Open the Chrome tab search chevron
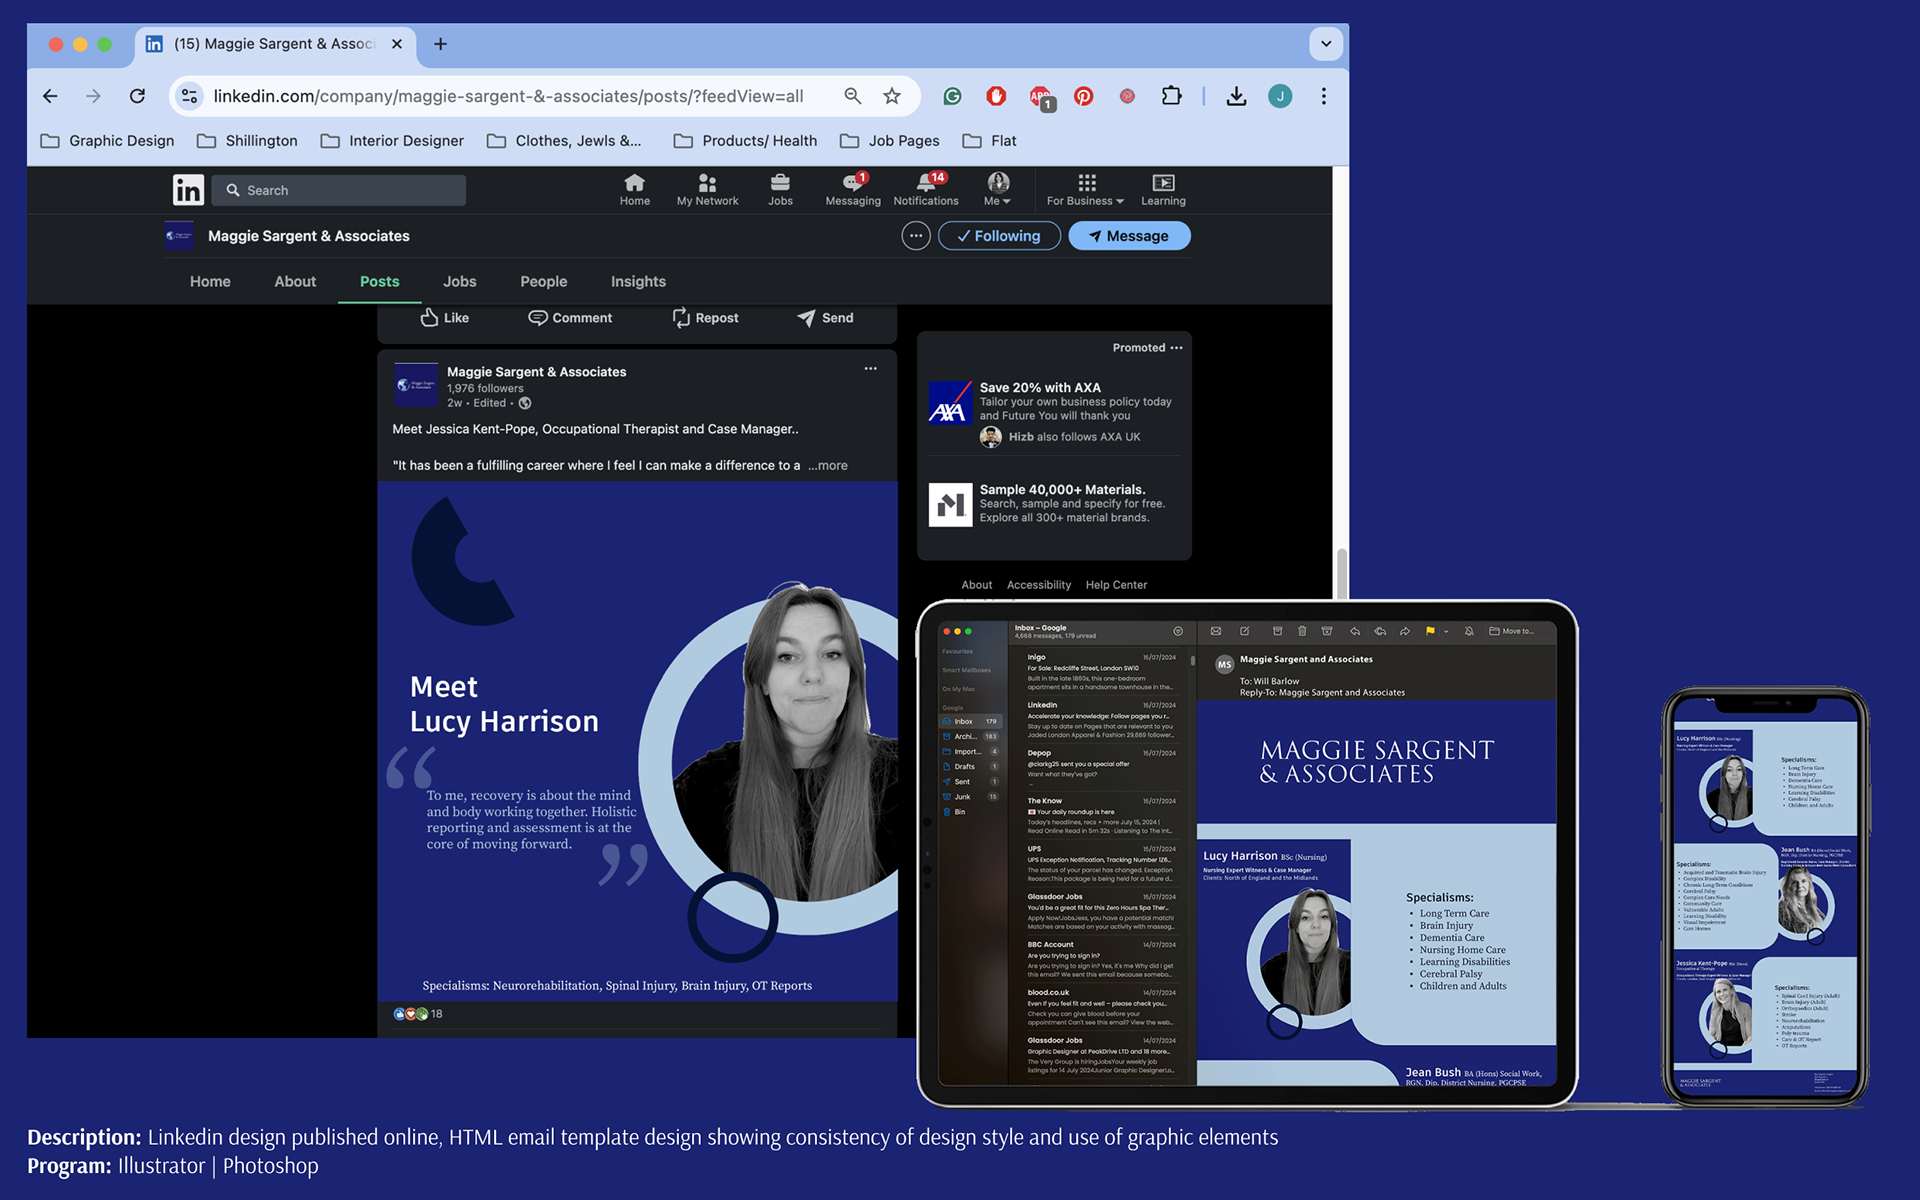Viewport: 1920px width, 1200px height. click(1326, 44)
